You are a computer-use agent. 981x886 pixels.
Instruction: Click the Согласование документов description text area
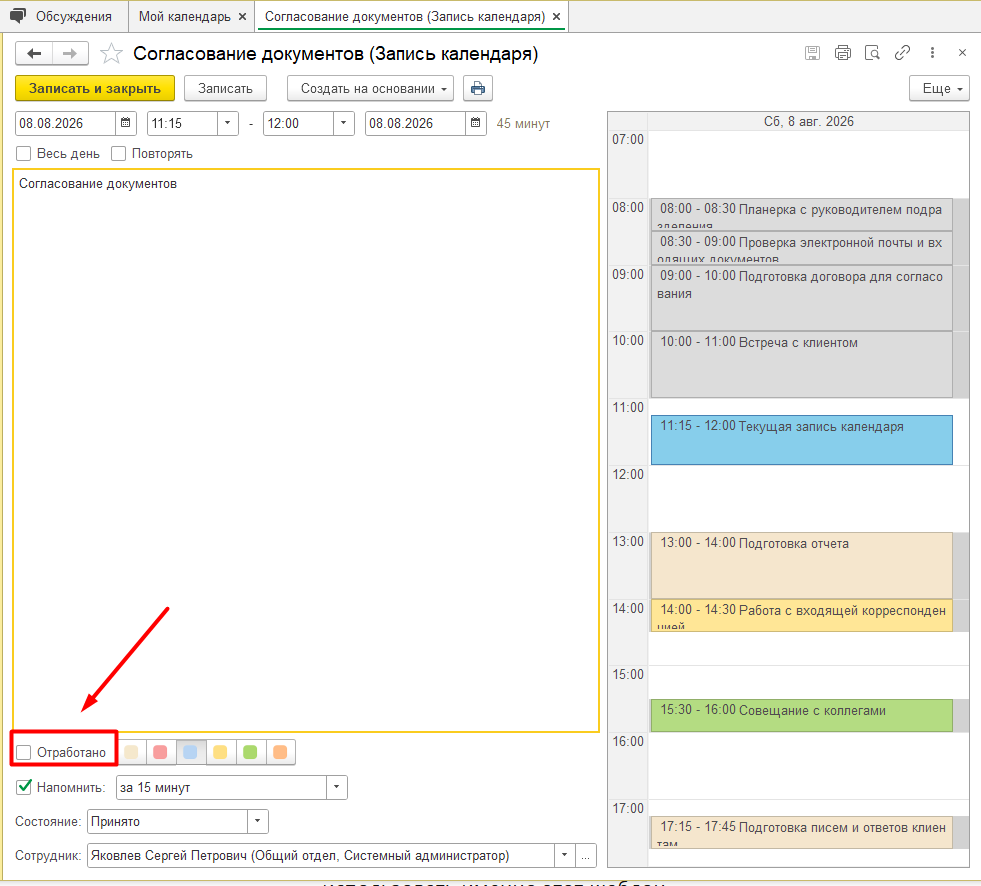pos(306,450)
